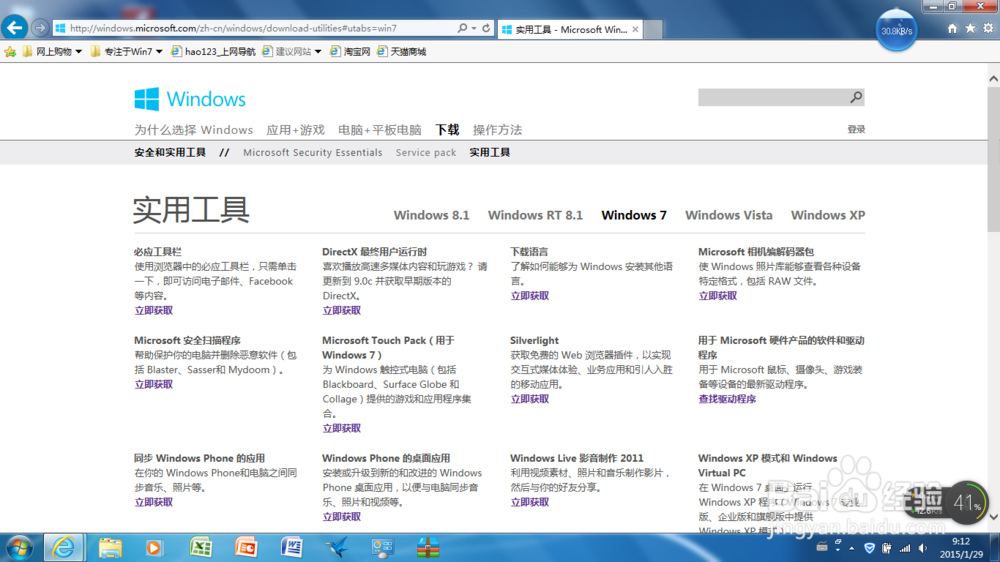Open 天猫商城 favorite link
1000x562 pixels.
point(401,52)
